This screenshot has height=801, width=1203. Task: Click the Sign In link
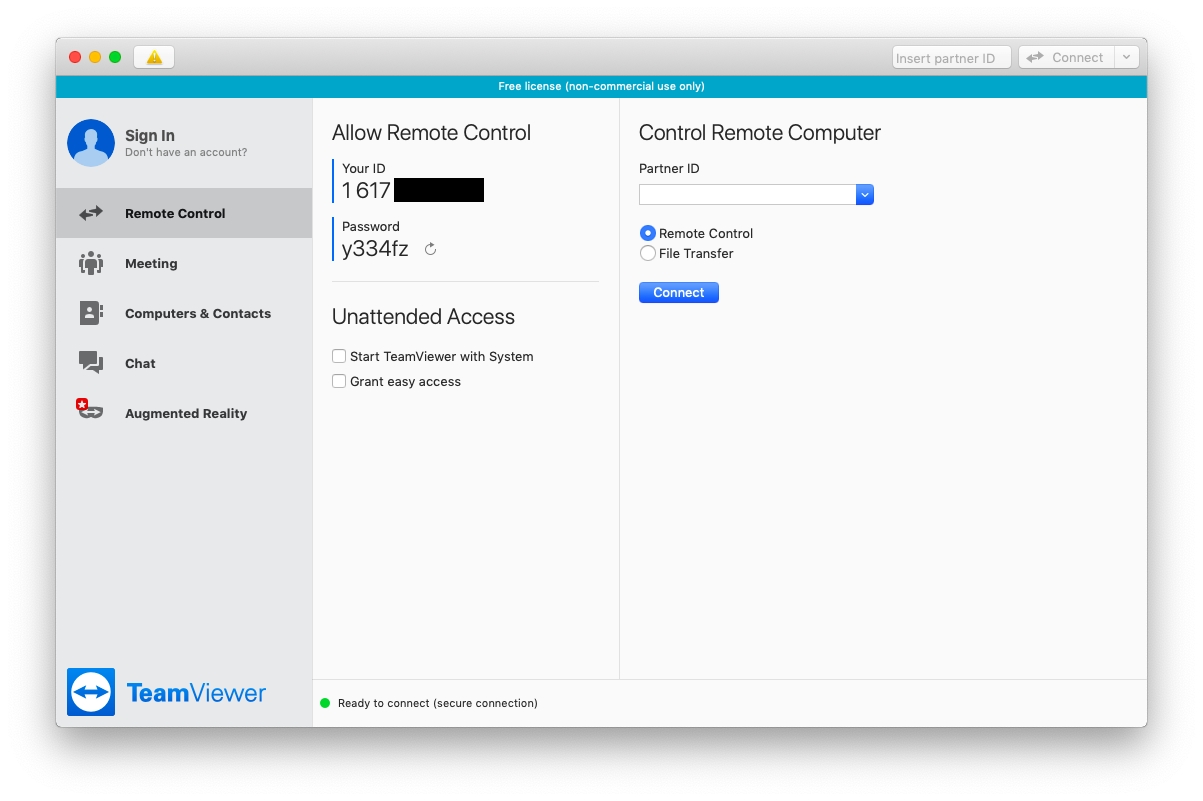[x=150, y=136]
